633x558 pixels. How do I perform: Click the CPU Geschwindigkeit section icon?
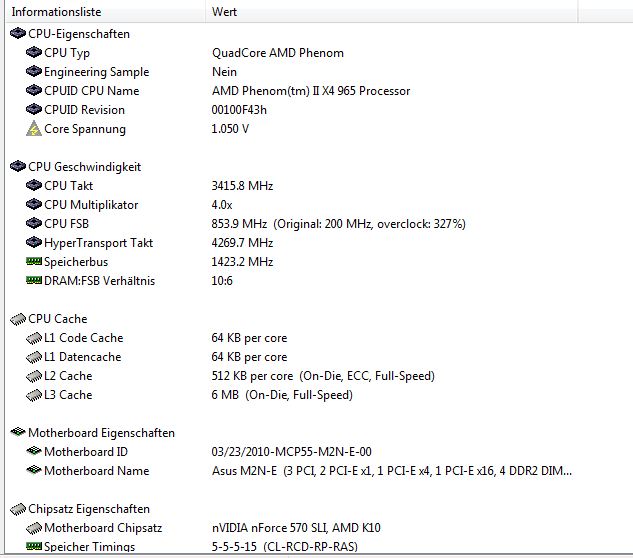point(18,166)
